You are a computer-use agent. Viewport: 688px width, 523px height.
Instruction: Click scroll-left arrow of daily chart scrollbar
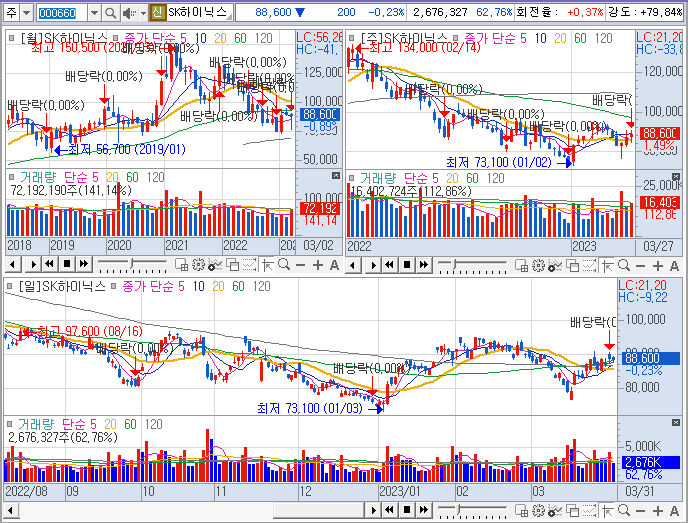pyautogui.click(x=12, y=510)
